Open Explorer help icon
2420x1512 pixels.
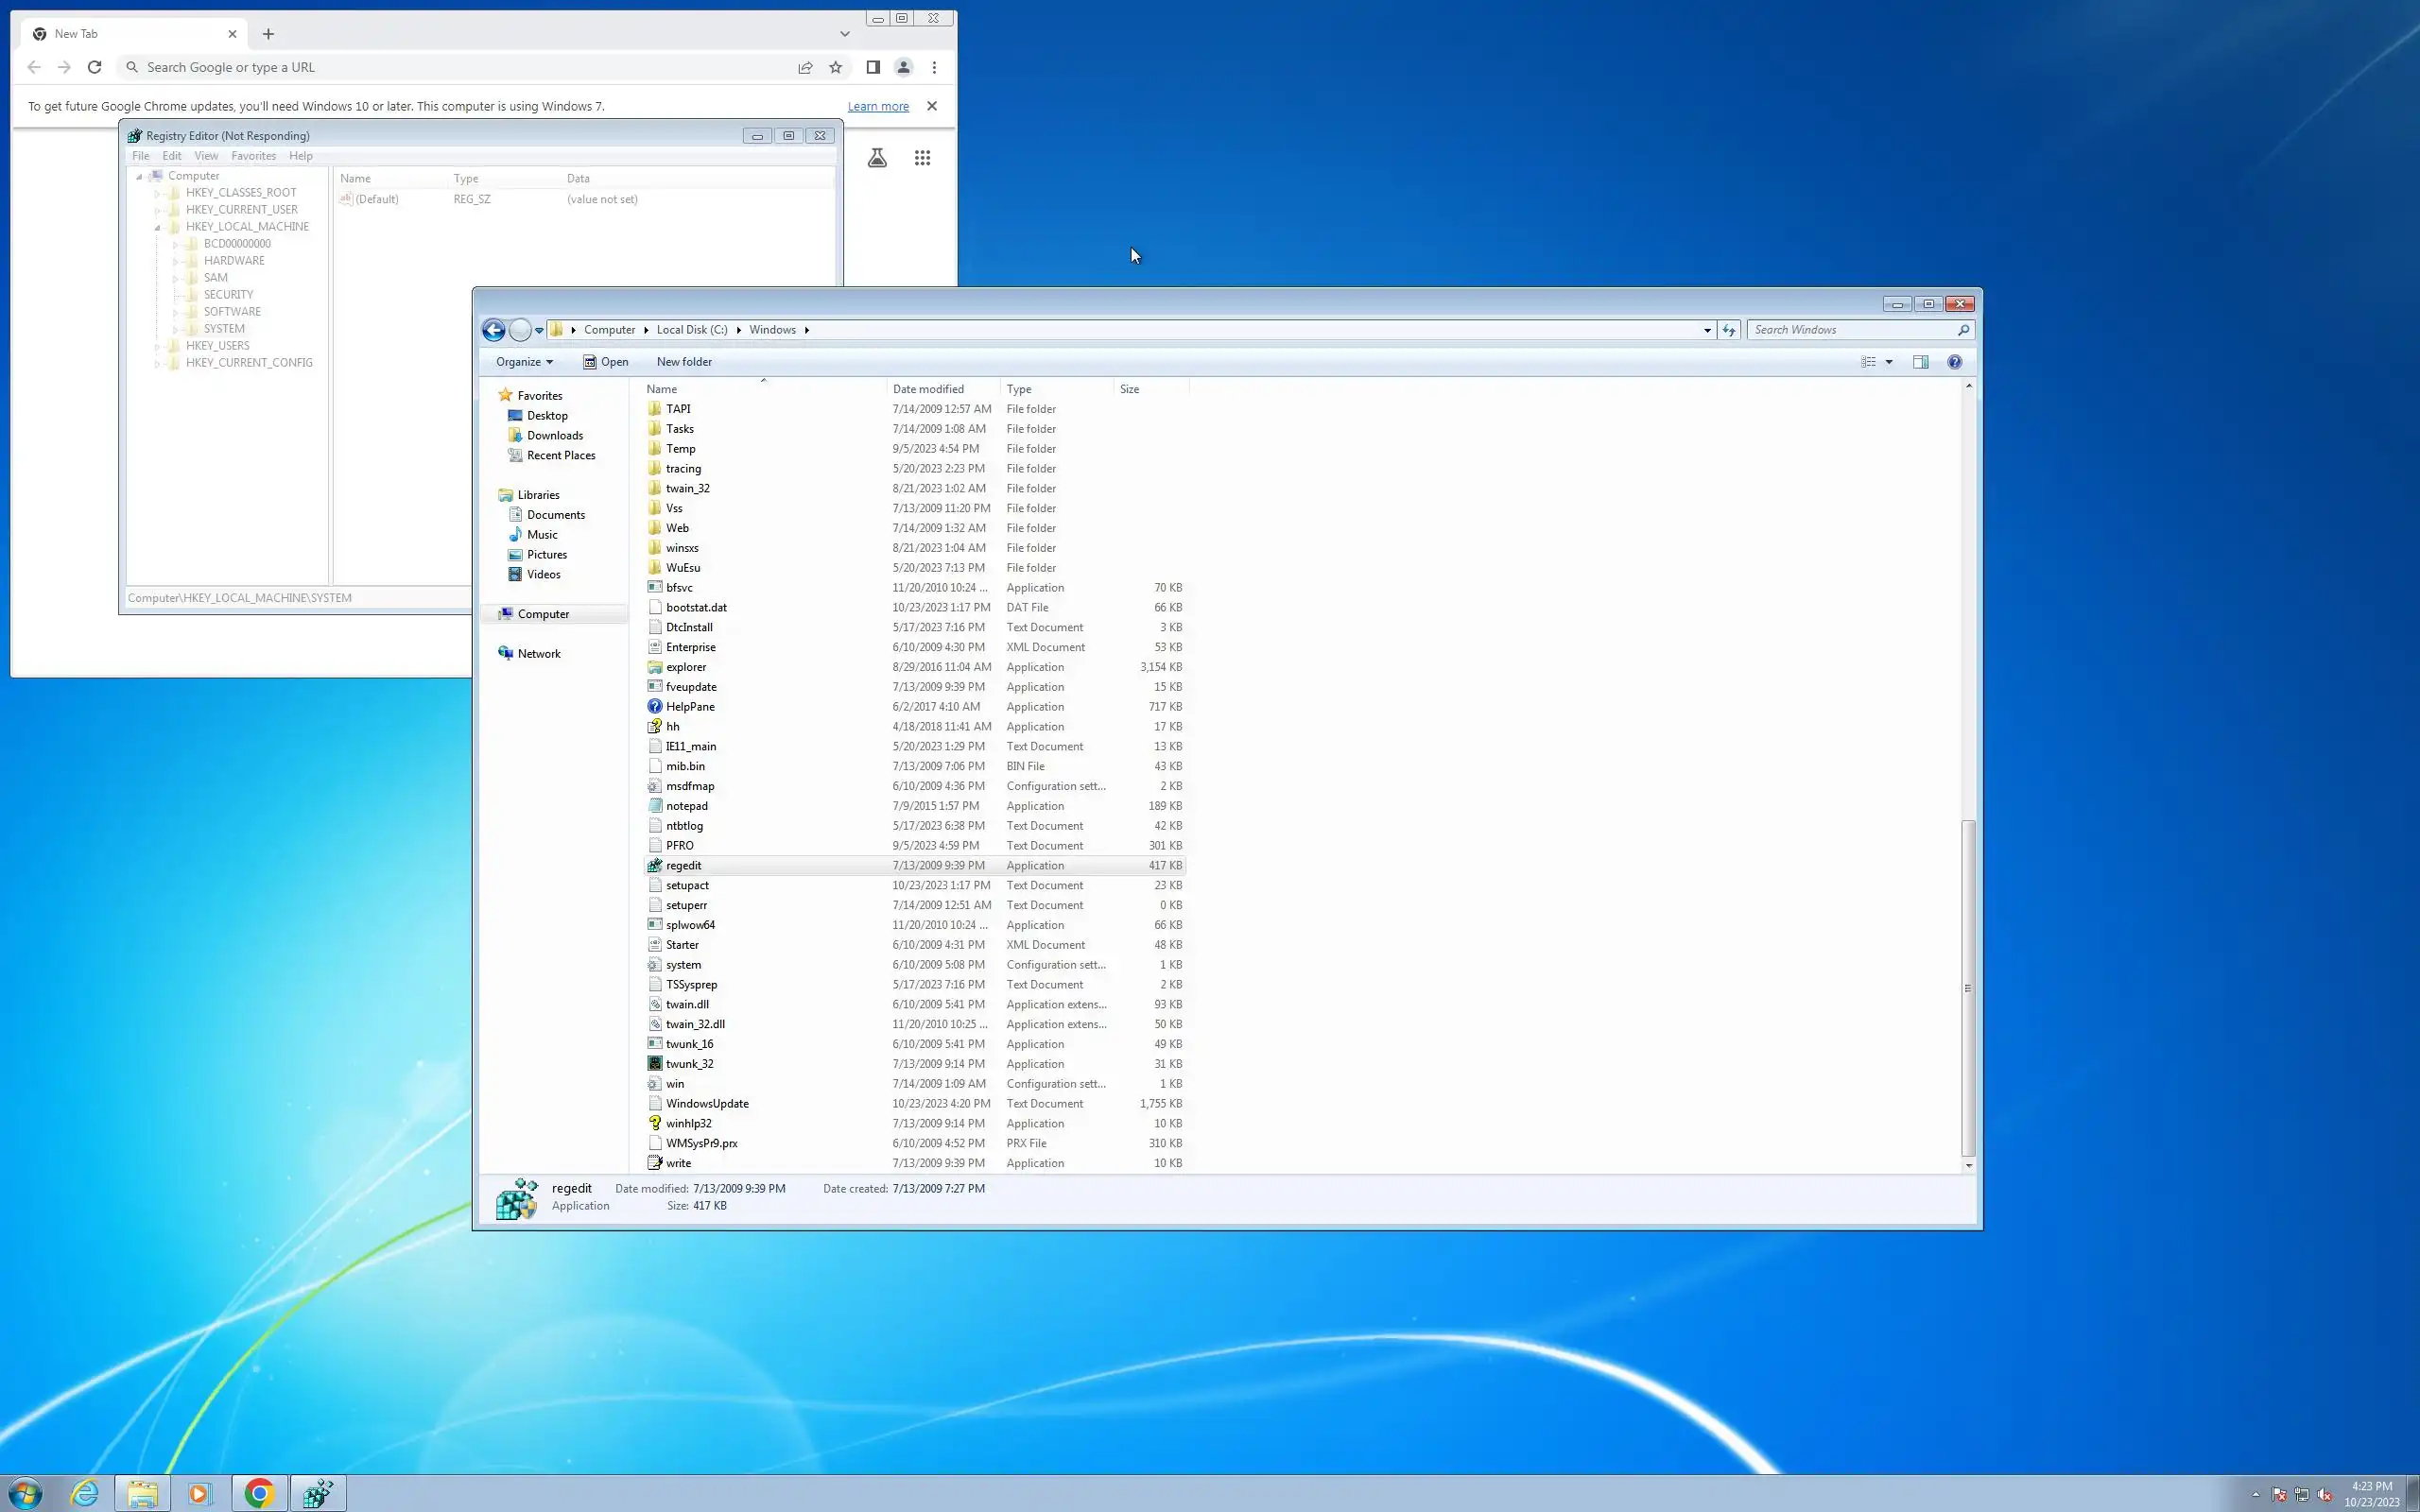point(1954,362)
